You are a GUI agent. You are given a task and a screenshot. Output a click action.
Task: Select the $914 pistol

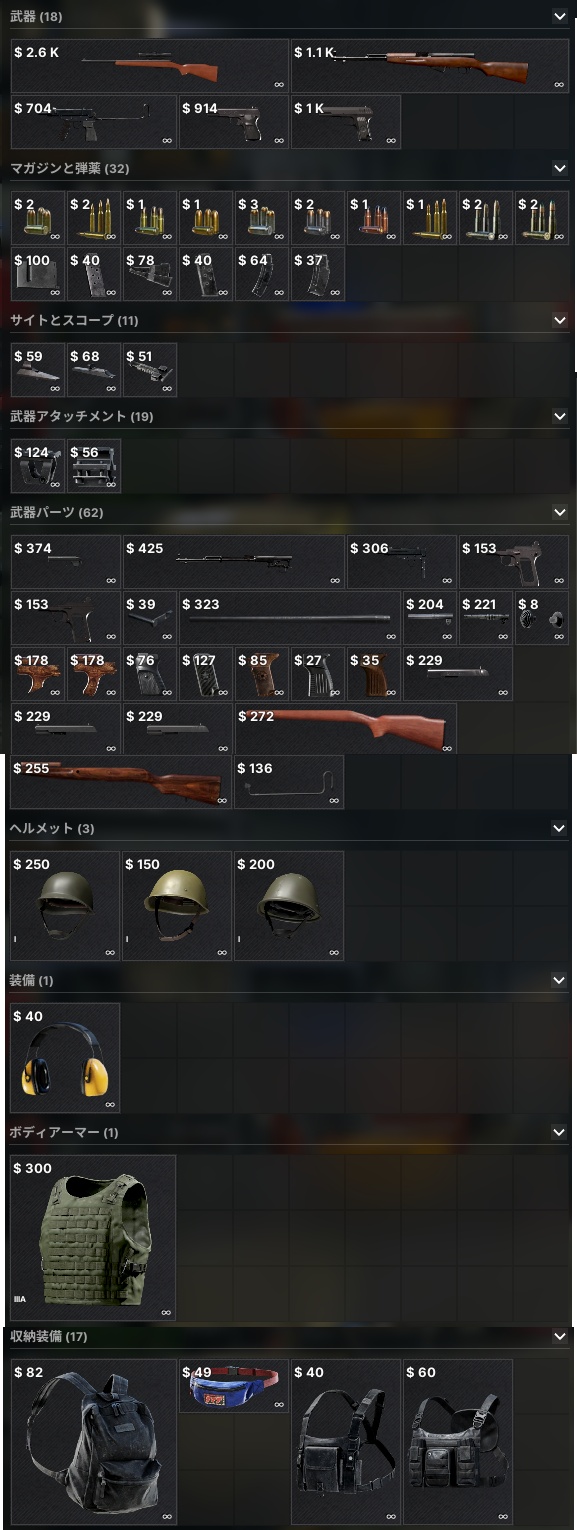point(234,122)
